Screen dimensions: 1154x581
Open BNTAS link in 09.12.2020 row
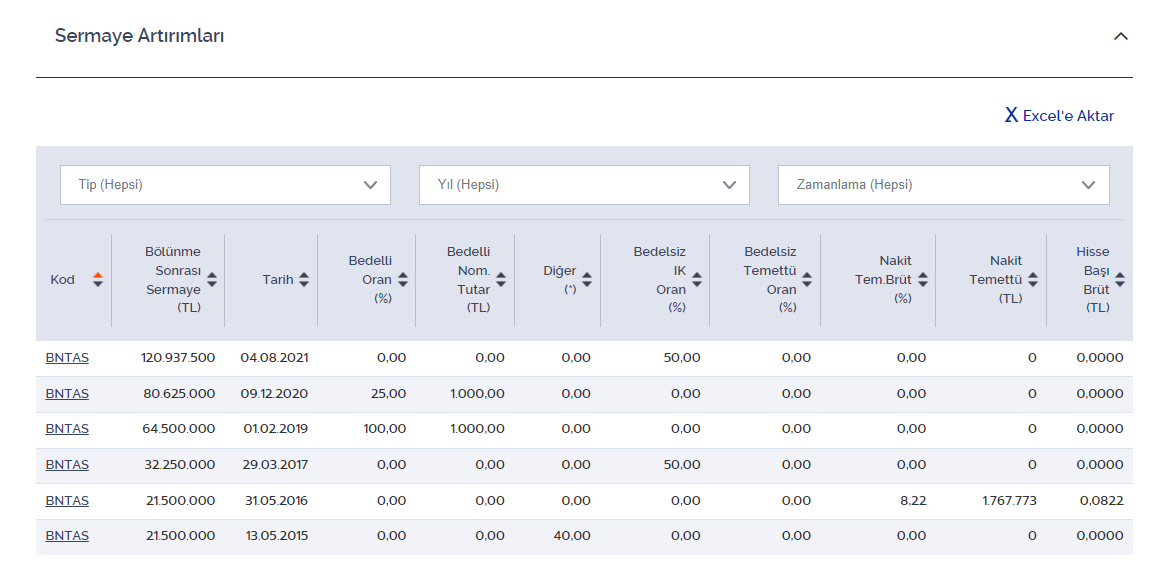67,394
